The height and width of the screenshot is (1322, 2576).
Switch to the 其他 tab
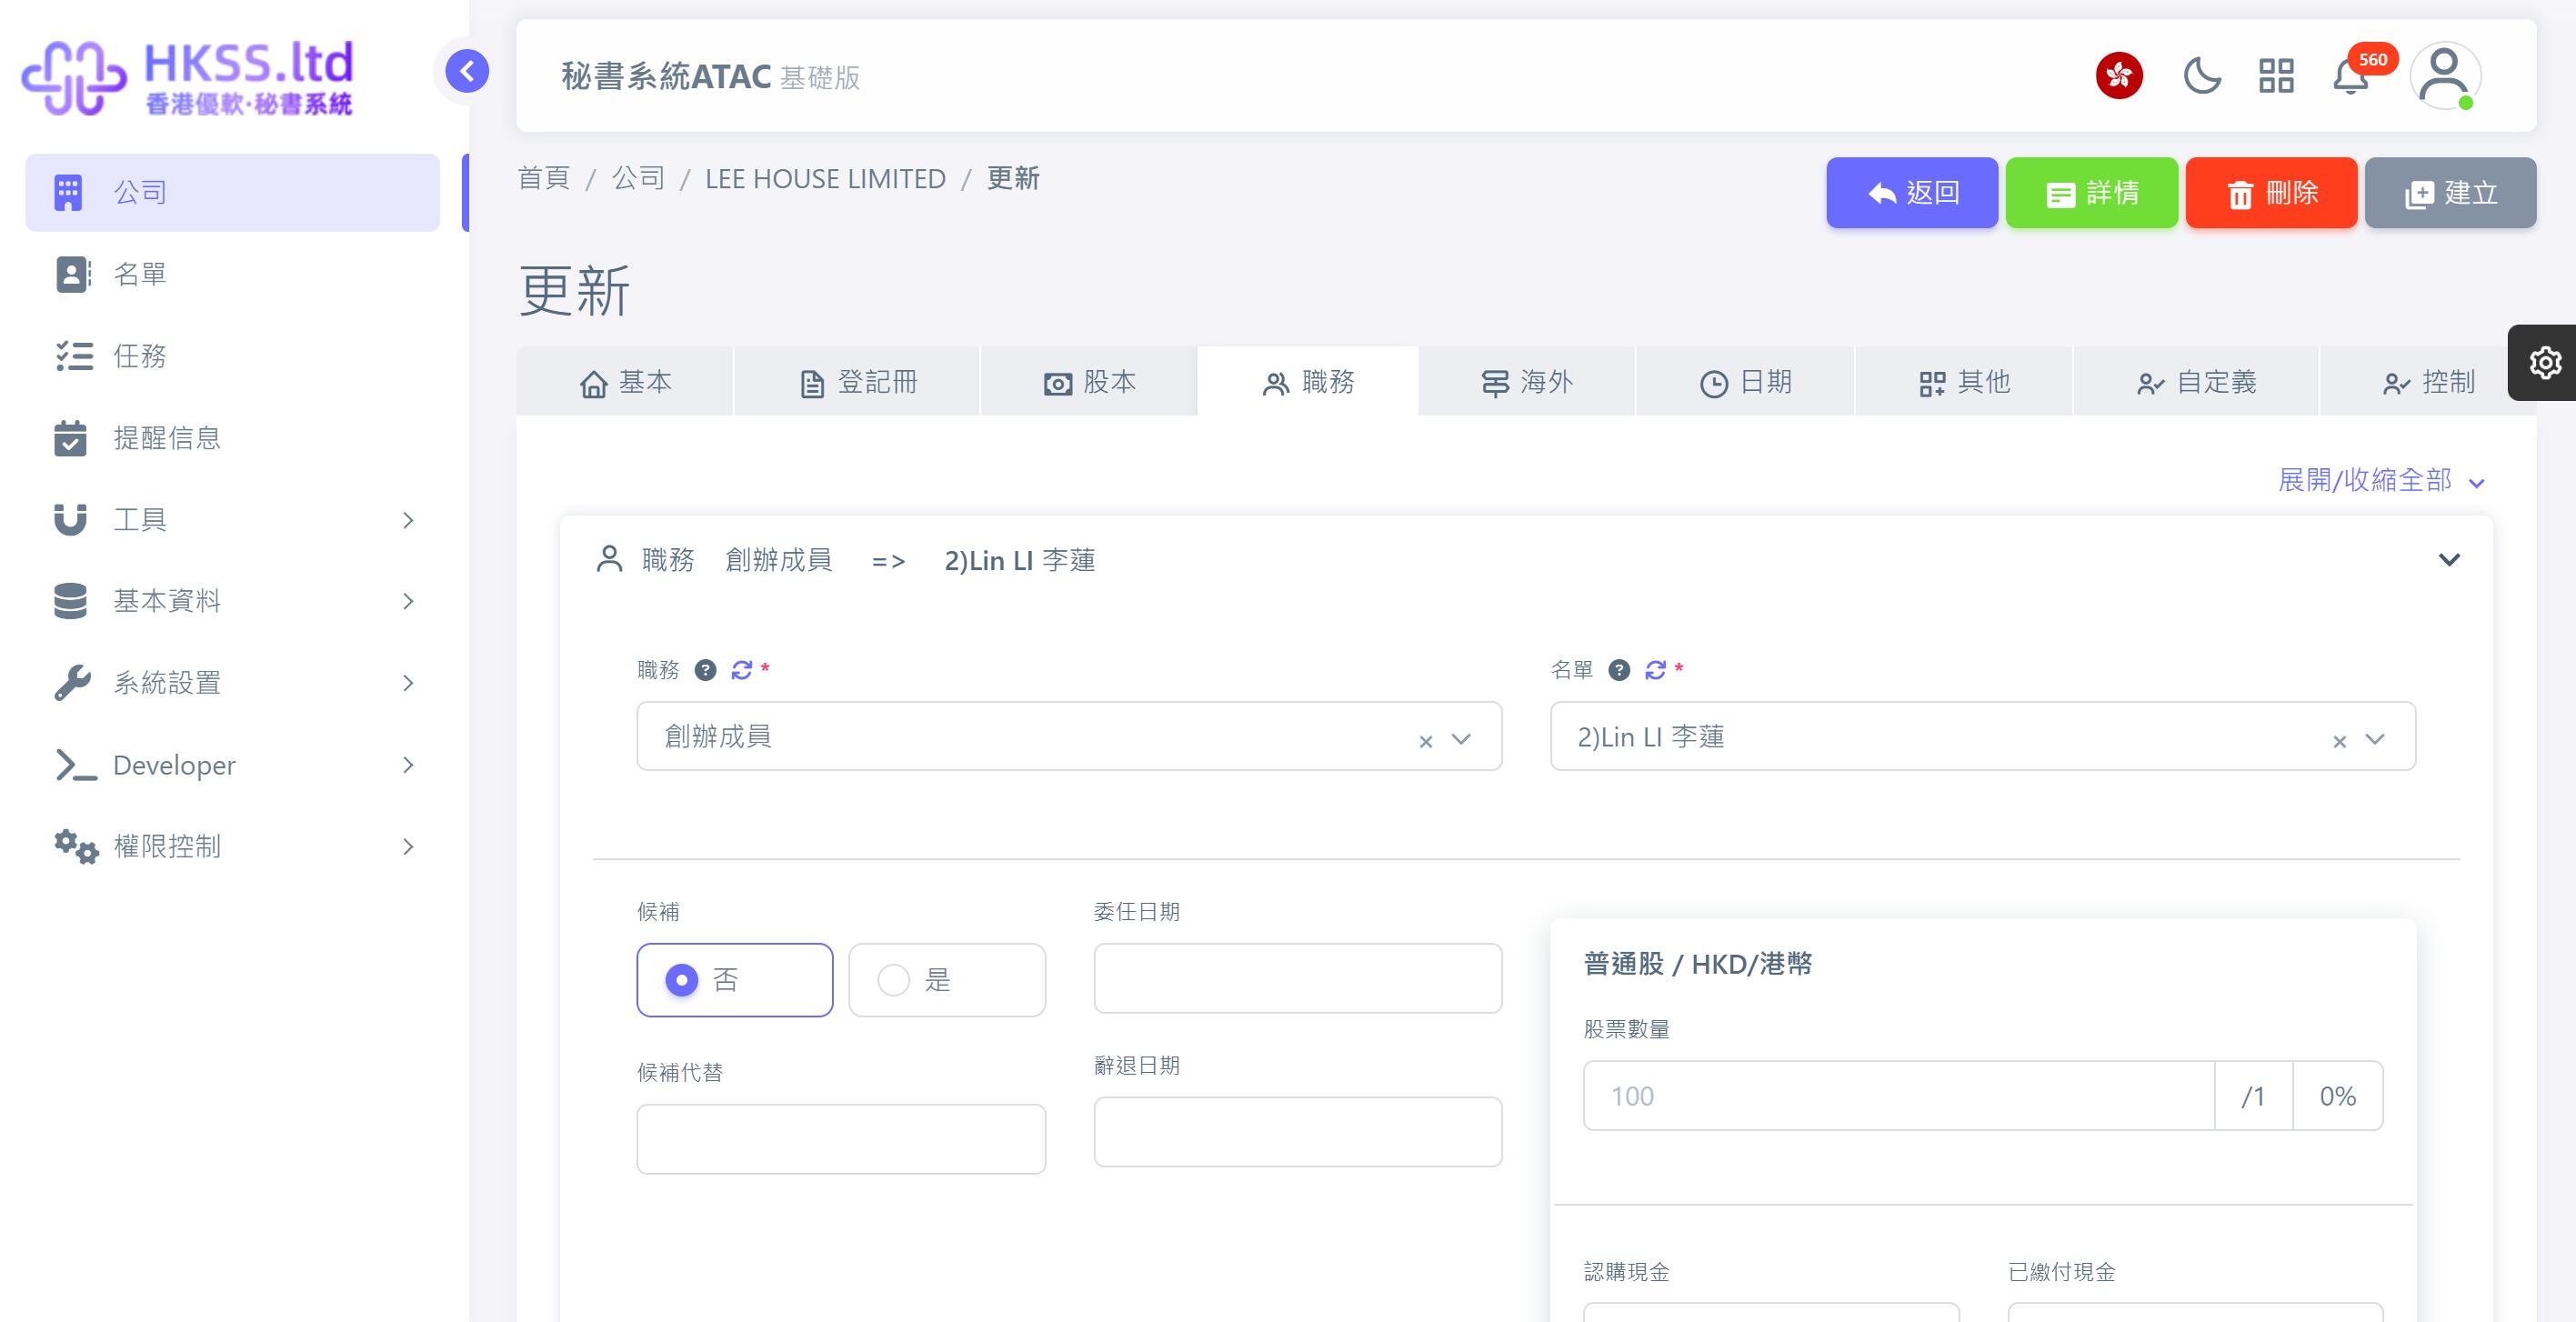pyautogui.click(x=1965, y=382)
